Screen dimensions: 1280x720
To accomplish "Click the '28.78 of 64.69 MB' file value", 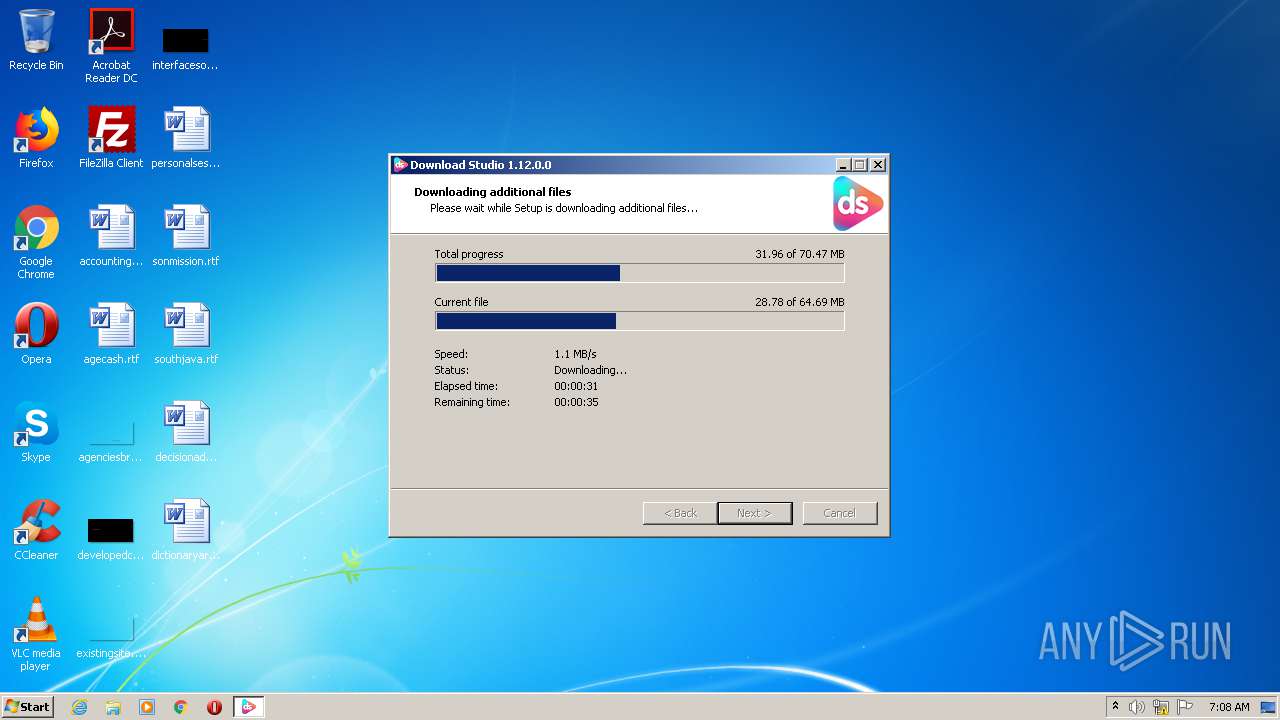I will [800, 302].
